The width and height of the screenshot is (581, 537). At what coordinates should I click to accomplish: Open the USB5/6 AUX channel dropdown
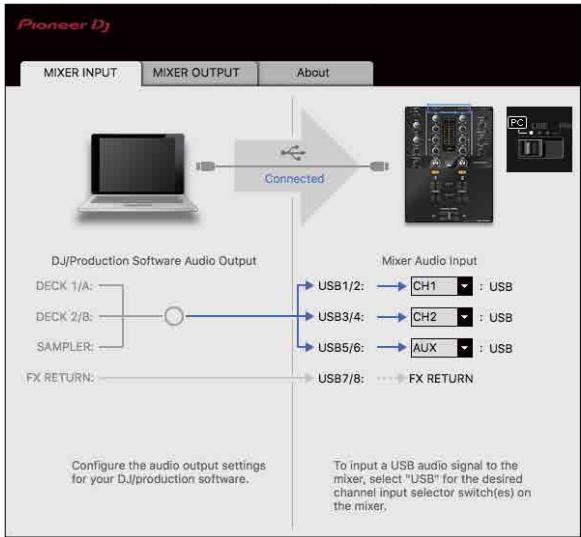coord(442,348)
